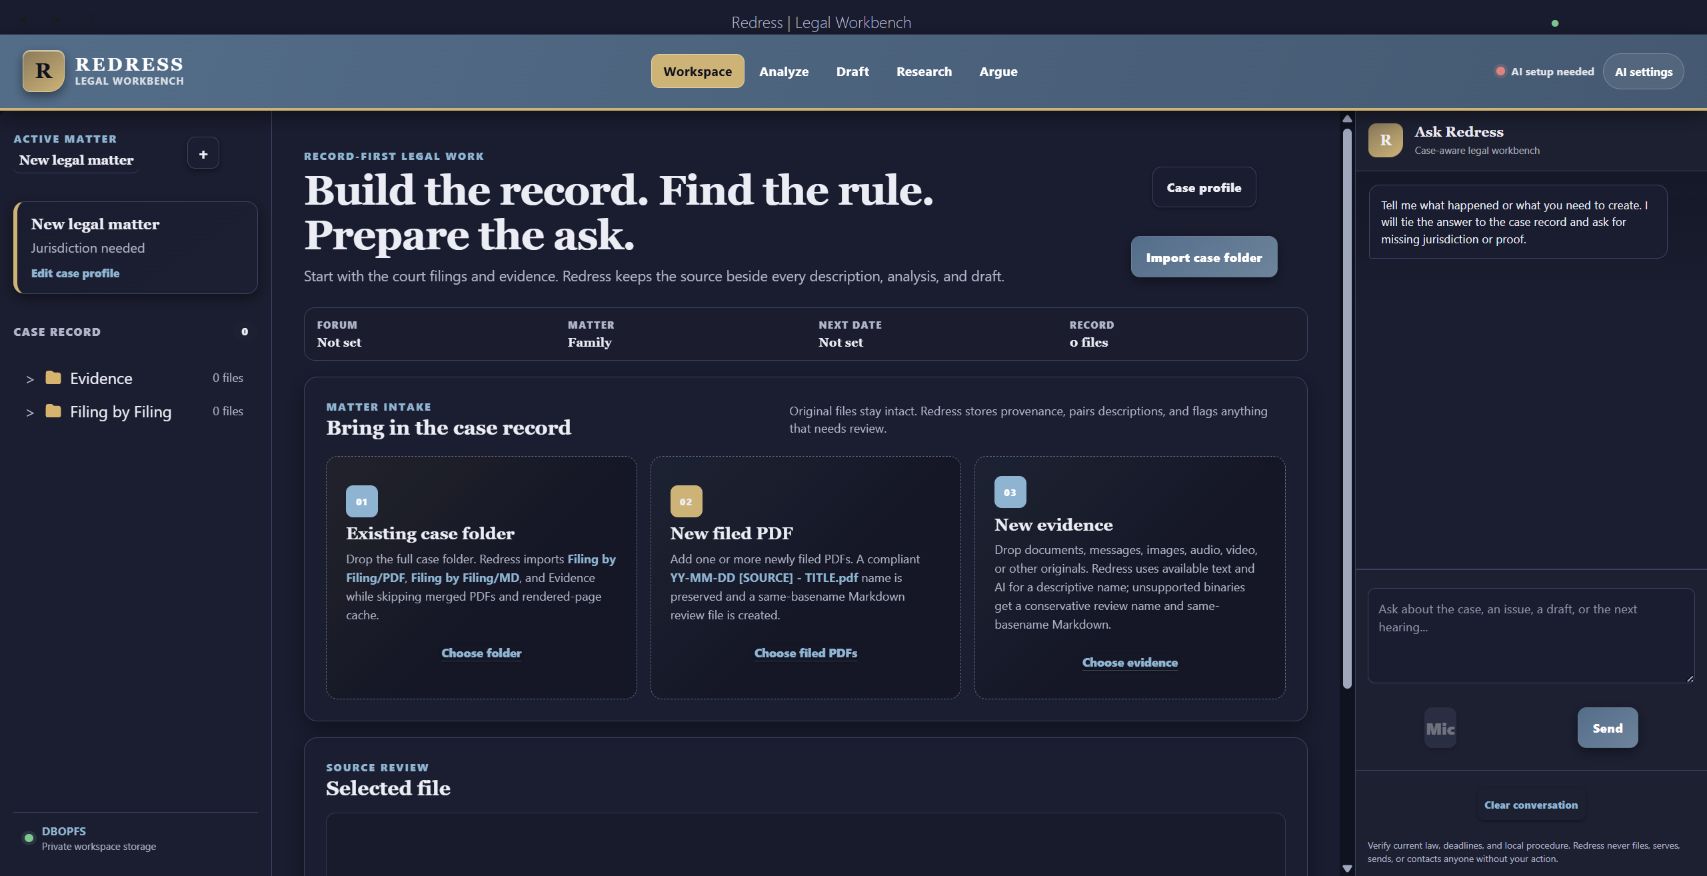
Task: Click Filing by Filing '0 files' count
Action: pyautogui.click(x=228, y=411)
